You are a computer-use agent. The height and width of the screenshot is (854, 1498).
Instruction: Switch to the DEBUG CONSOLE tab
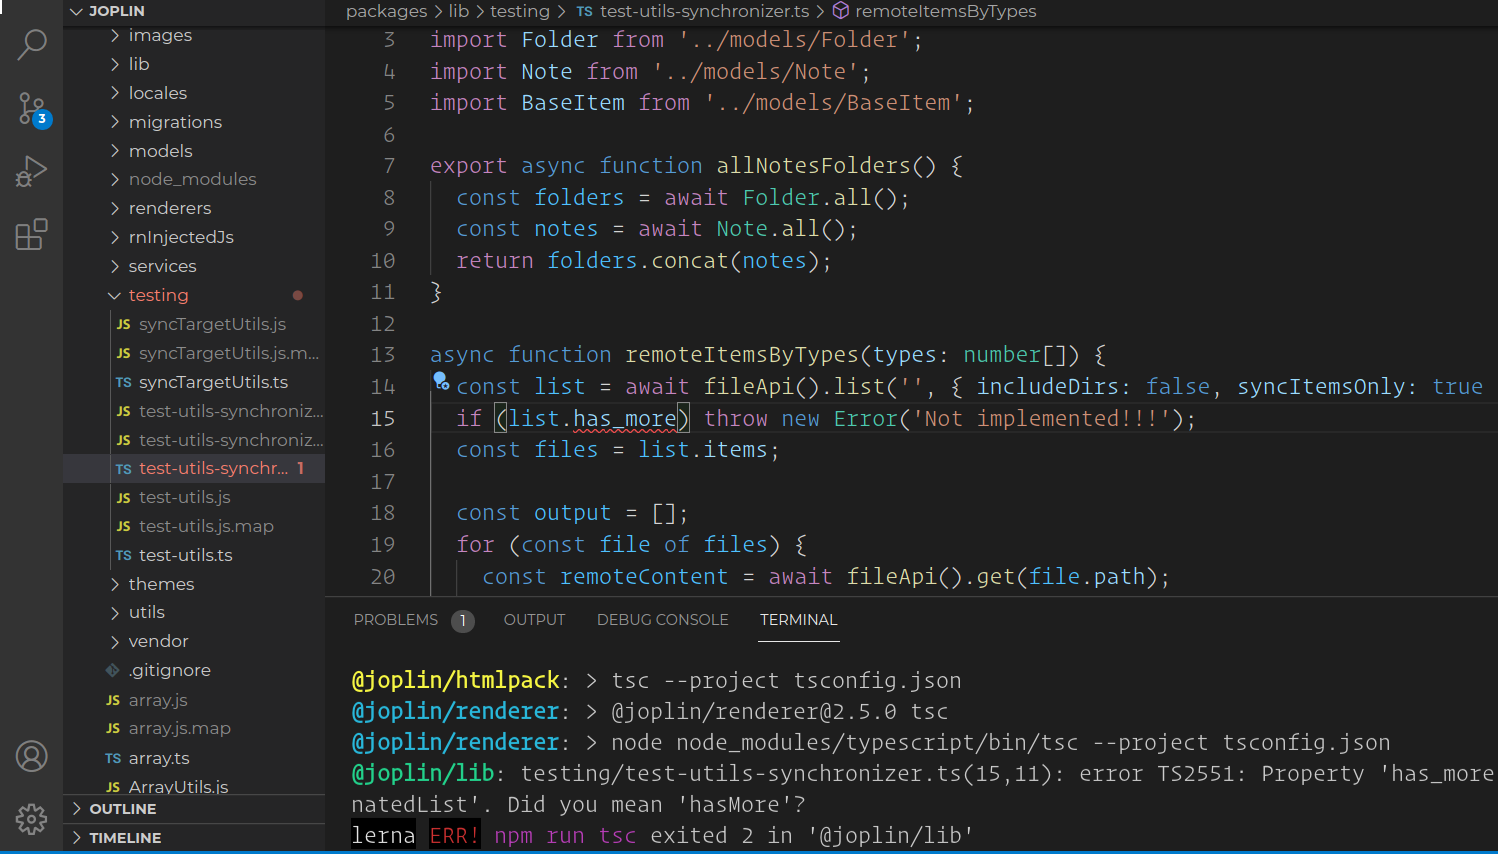click(x=662, y=620)
